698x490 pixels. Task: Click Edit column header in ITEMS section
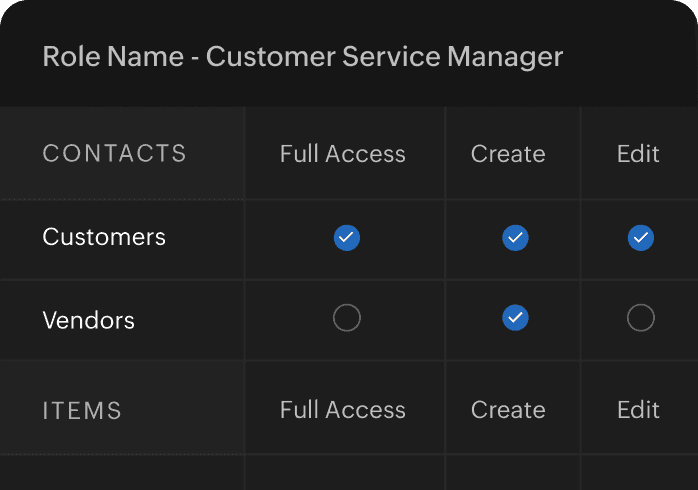(x=638, y=410)
